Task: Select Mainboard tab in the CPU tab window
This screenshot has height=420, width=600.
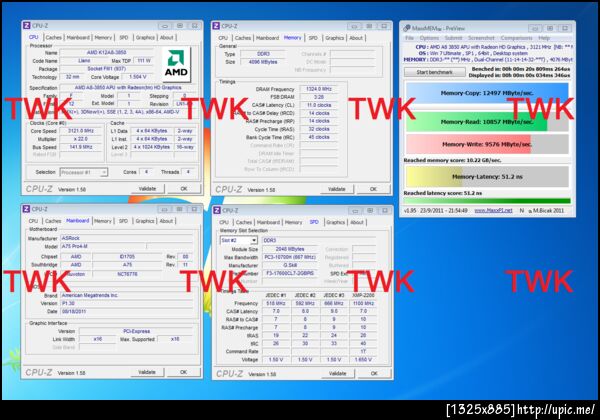Action: 78,37
